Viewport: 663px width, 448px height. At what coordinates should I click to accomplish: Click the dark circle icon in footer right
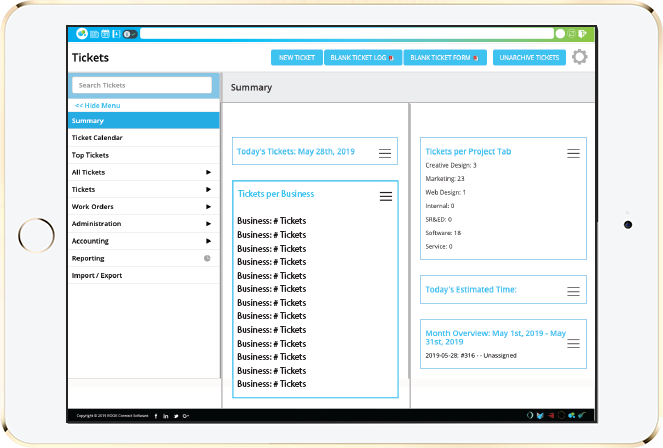click(561, 415)
